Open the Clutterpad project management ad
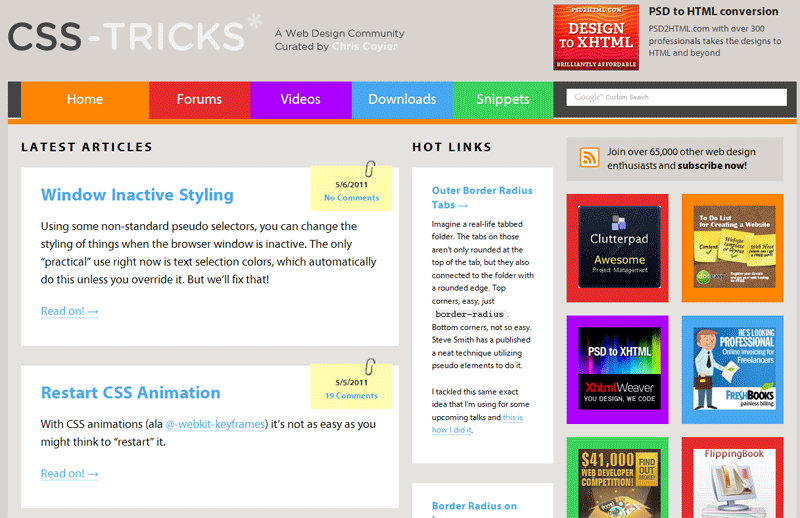This screenshot has width=800, height=518. tap(619, 248)
